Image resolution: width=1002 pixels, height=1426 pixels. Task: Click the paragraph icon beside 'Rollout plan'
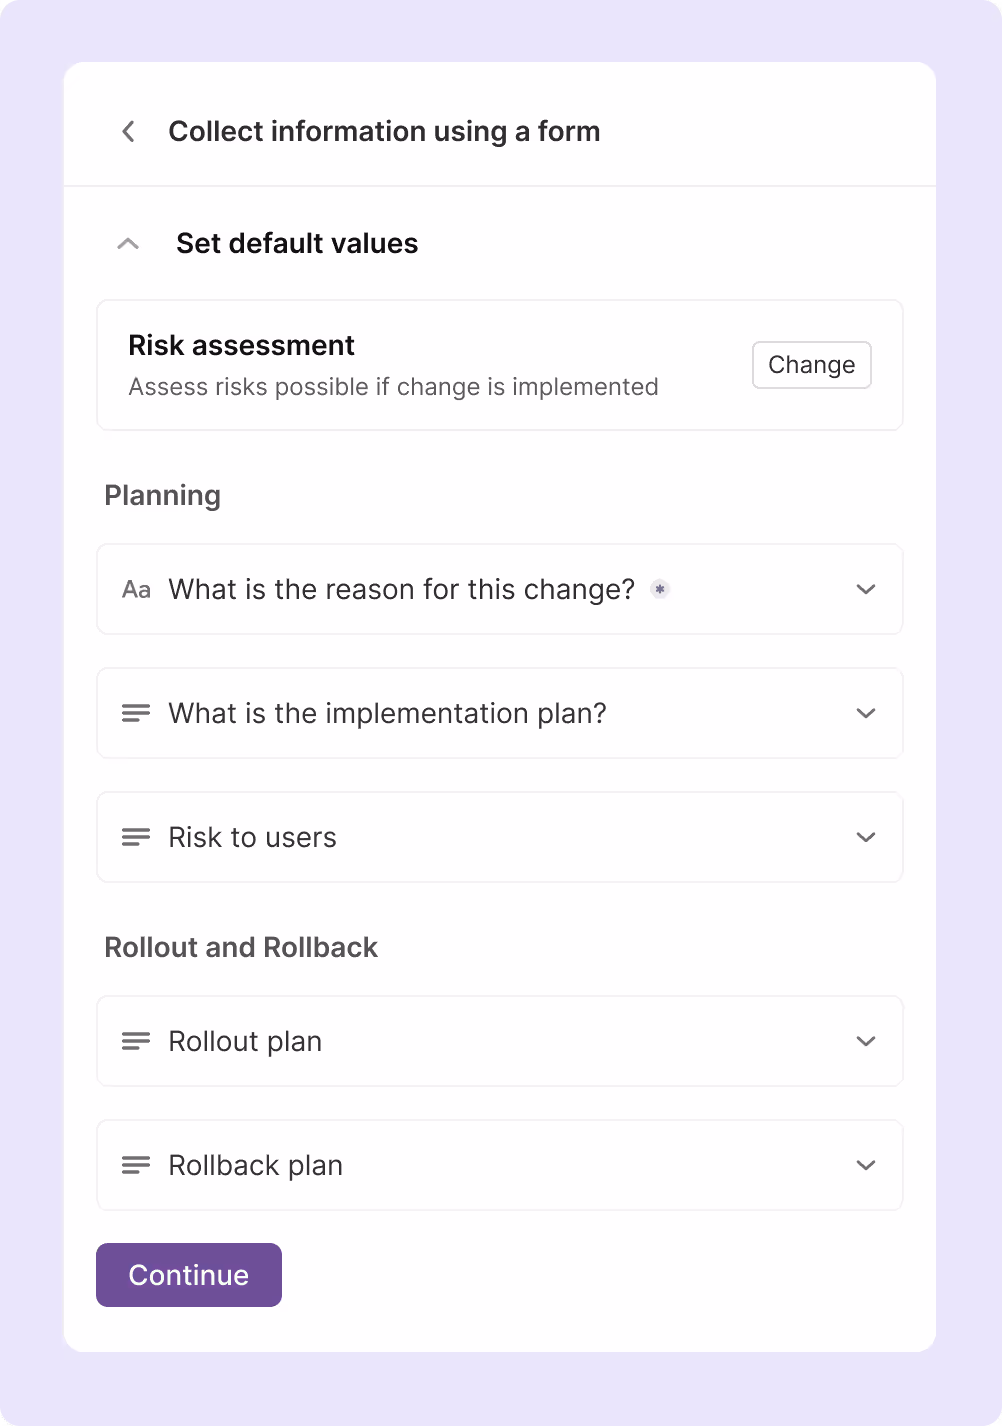click(135, 1041)
